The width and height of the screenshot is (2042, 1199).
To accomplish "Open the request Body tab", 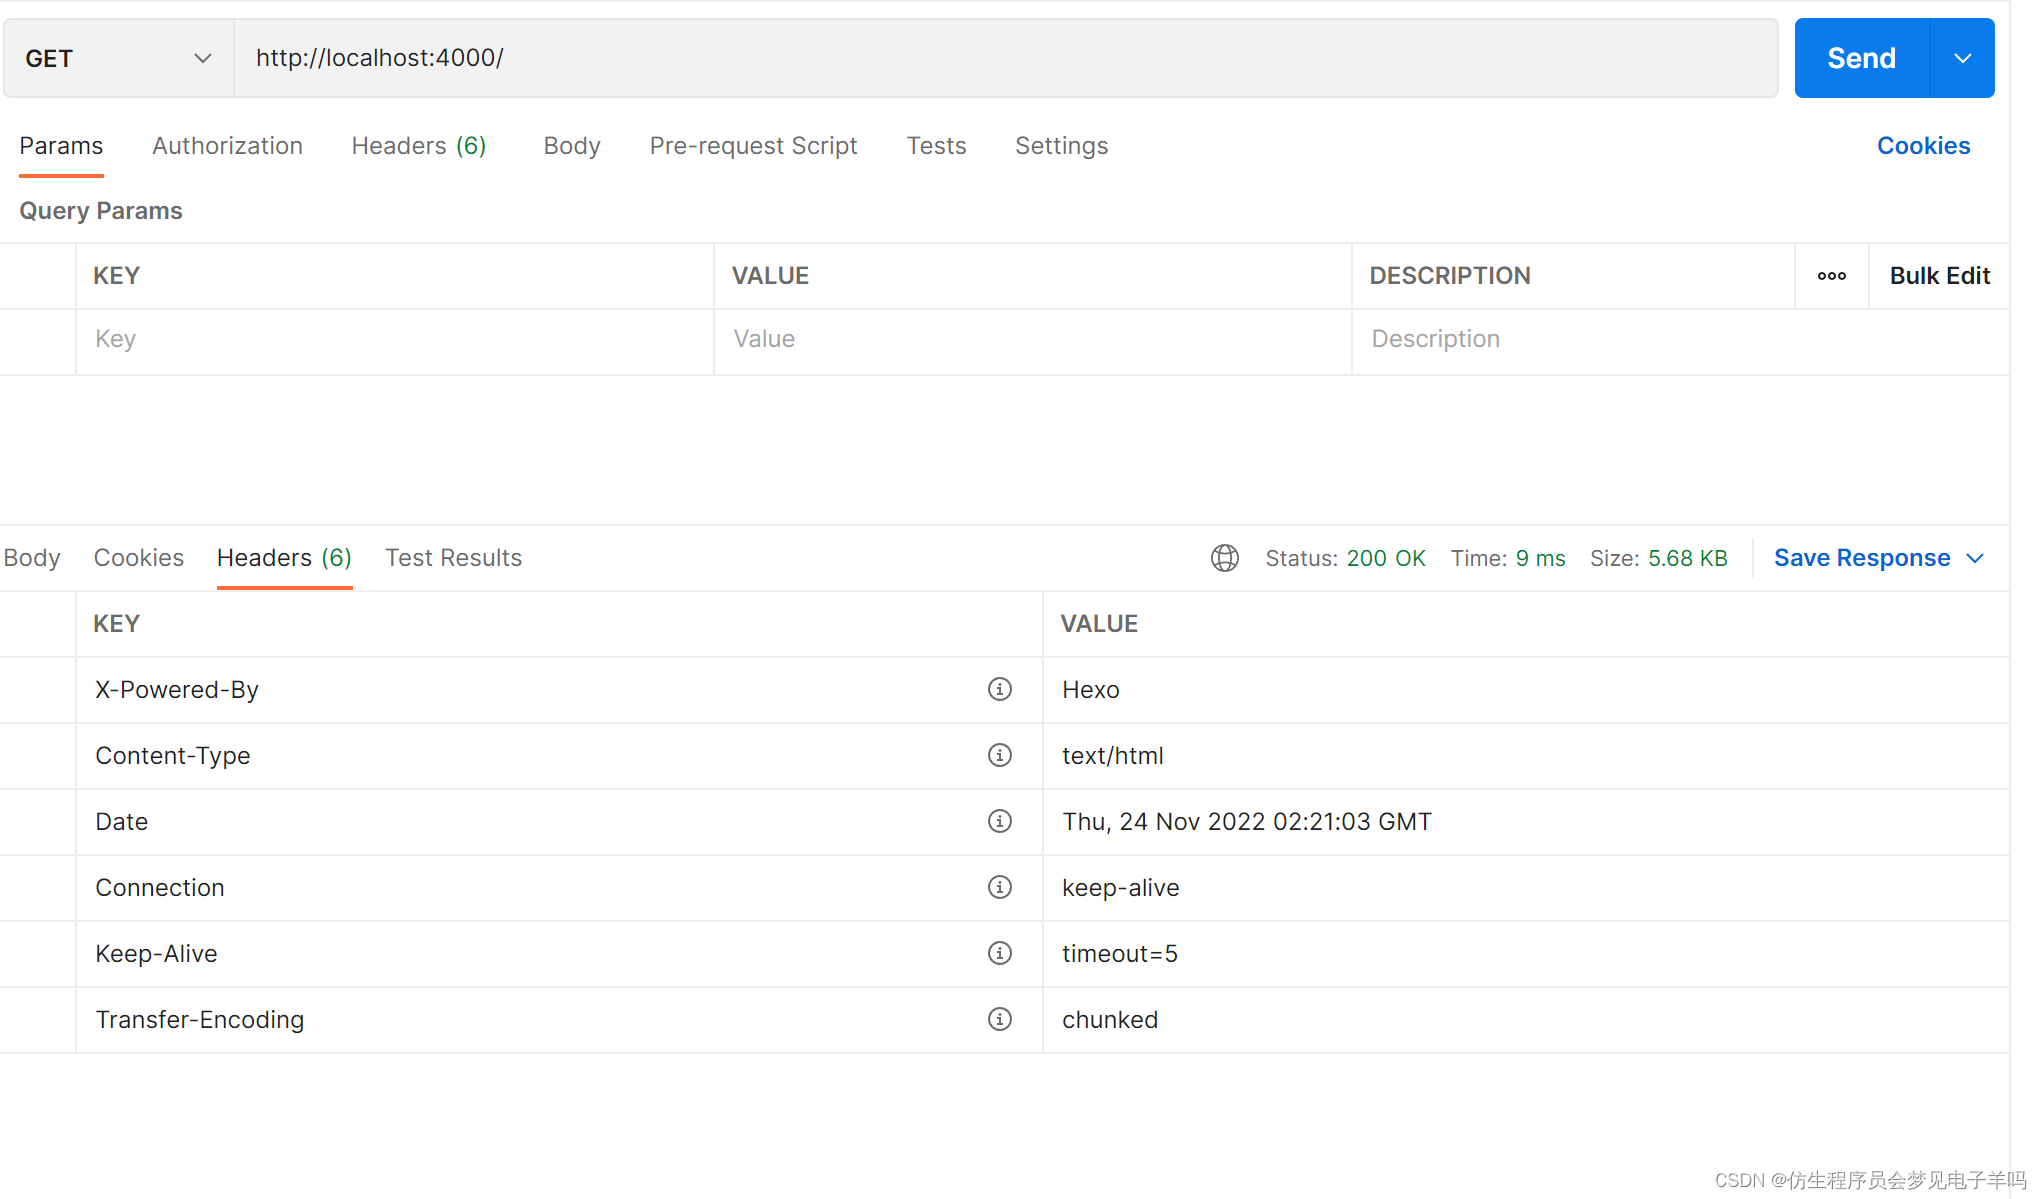I will (572, 146).
